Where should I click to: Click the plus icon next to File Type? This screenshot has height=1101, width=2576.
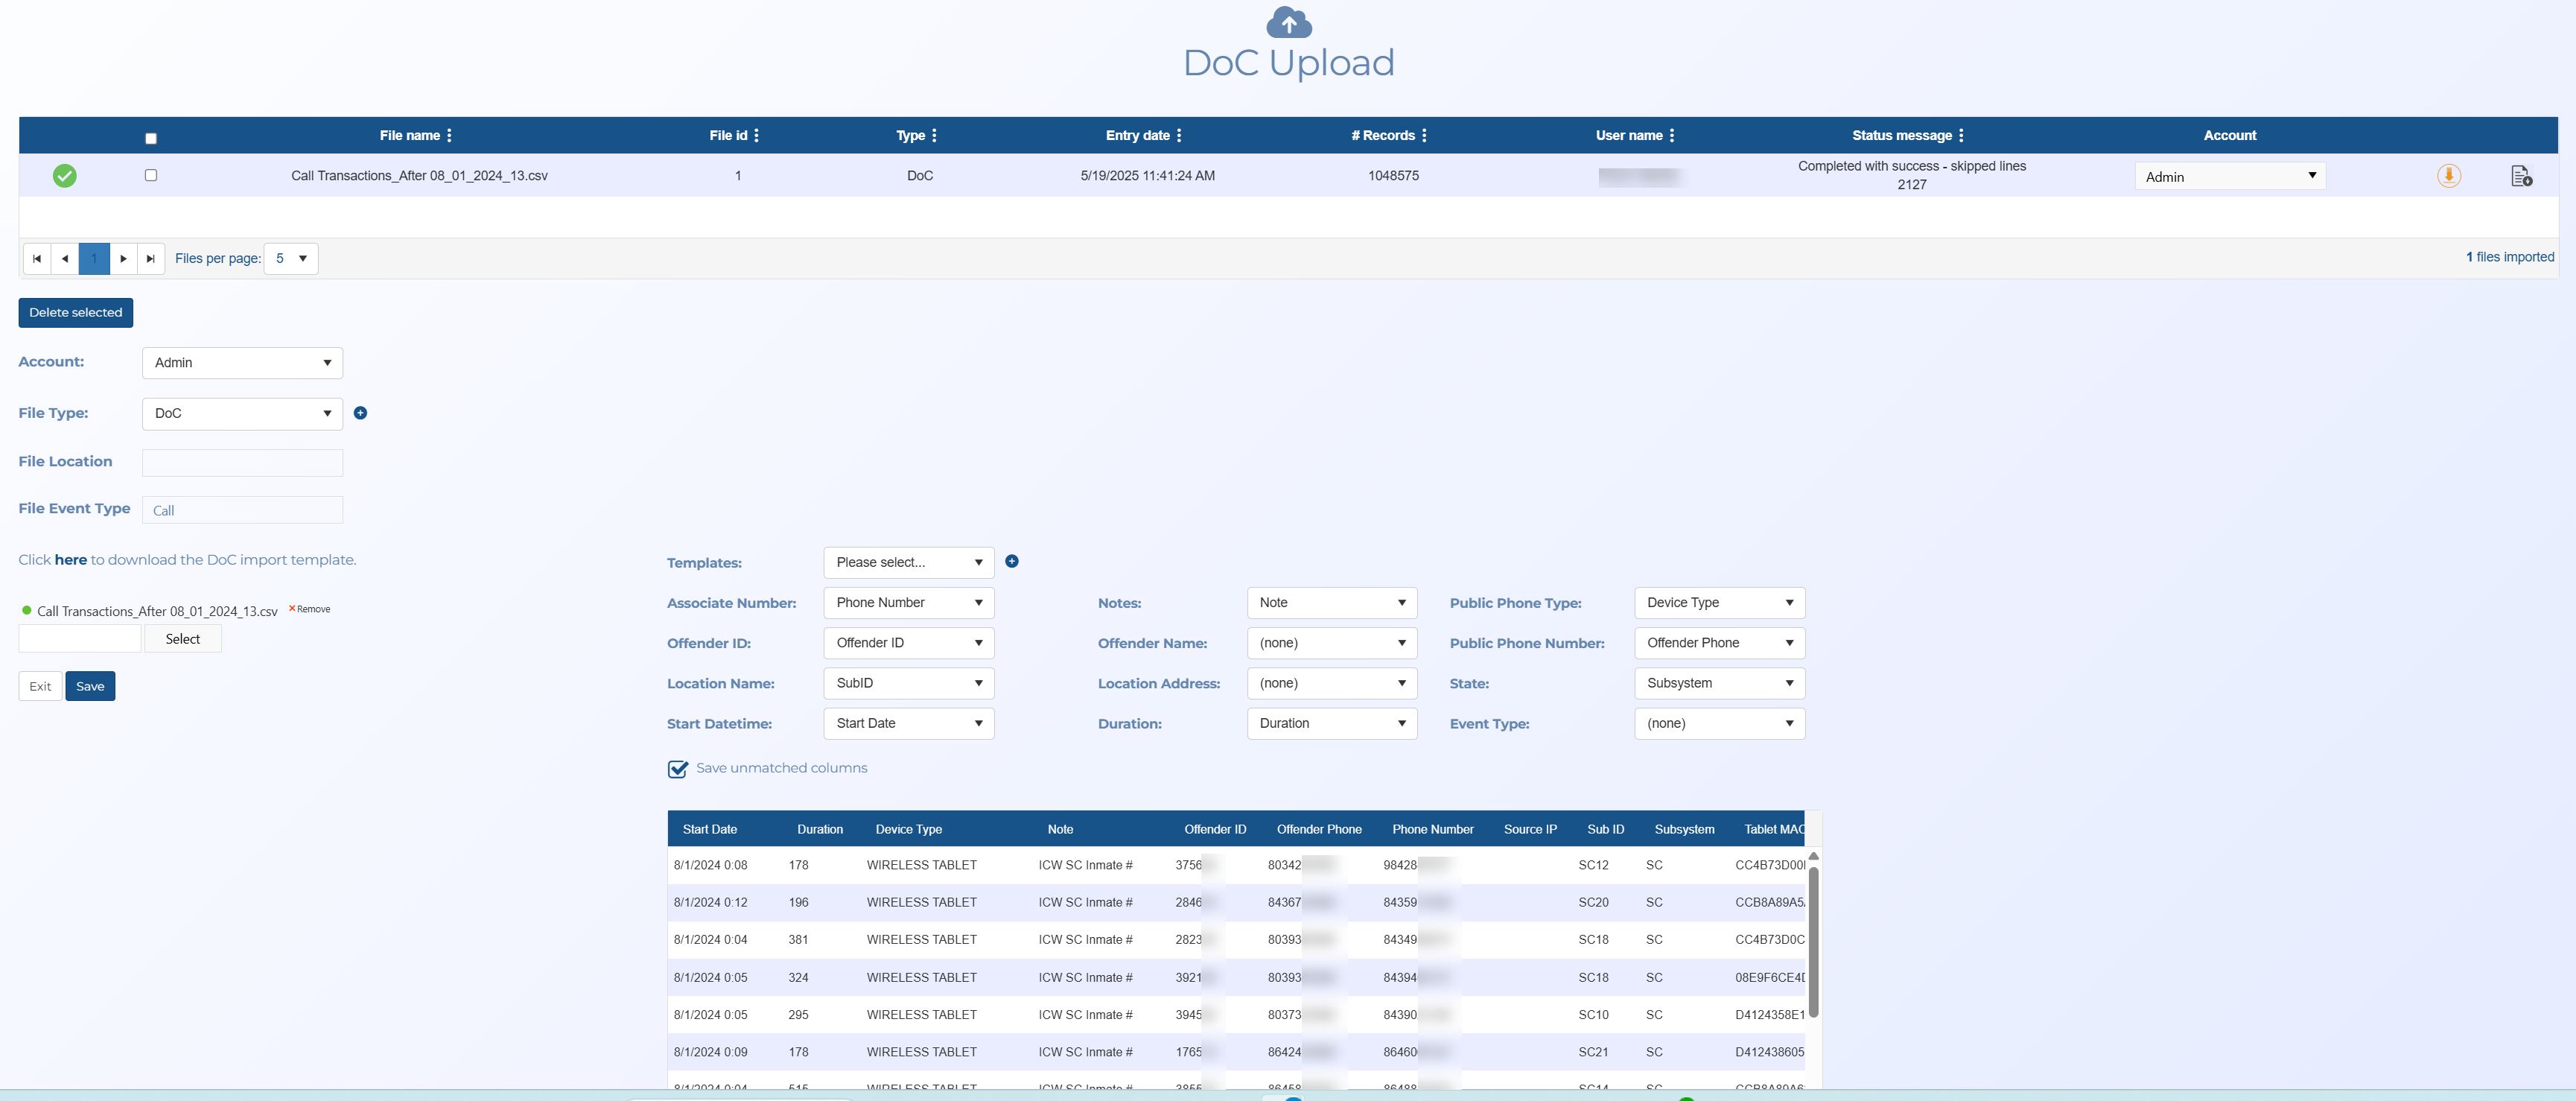pos(360,413)
